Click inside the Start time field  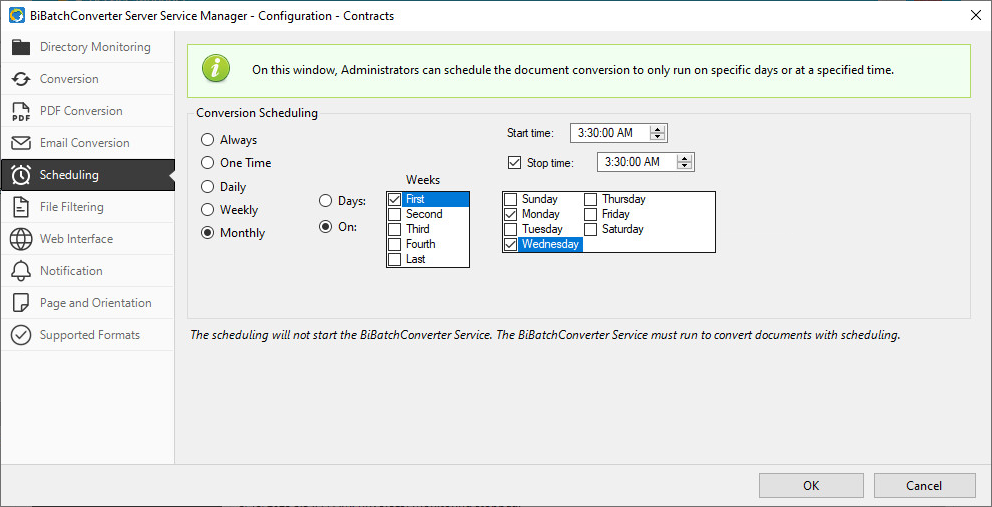608,133
